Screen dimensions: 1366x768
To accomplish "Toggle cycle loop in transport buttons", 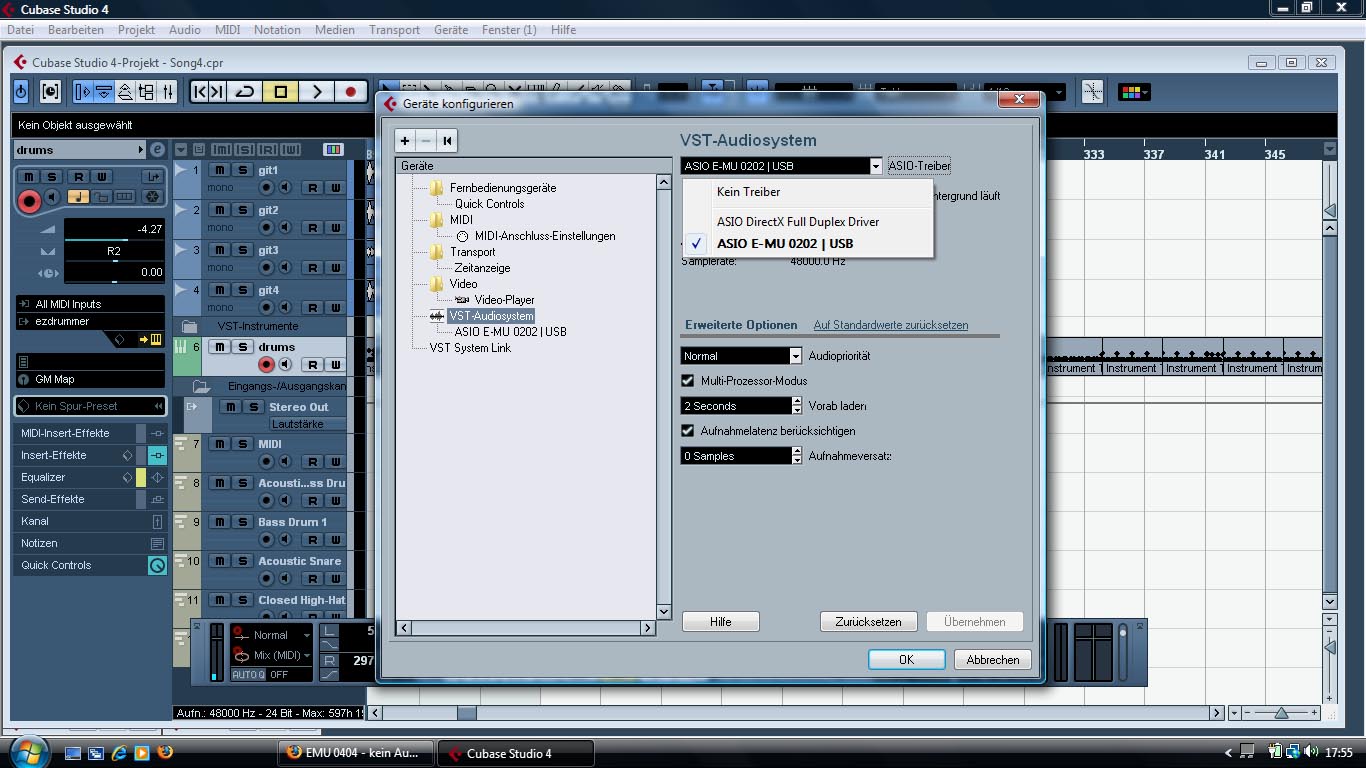I will pyautogui.click(x=245, y=92).
